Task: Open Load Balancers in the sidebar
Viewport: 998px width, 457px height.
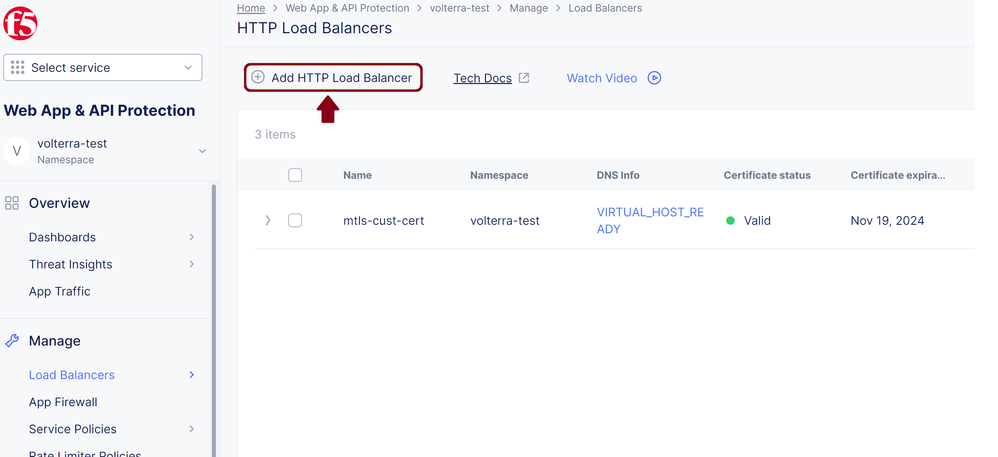Action: tap(72, 375)
